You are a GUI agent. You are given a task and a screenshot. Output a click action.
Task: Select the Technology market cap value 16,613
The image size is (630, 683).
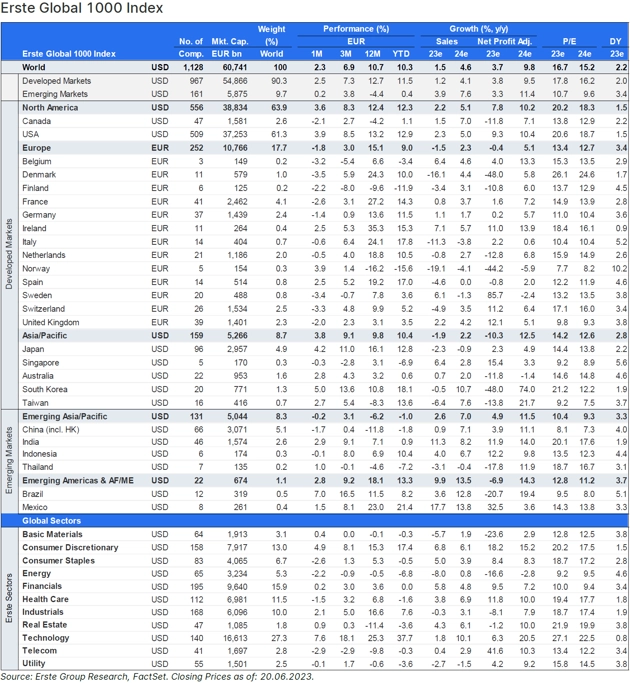234,638
